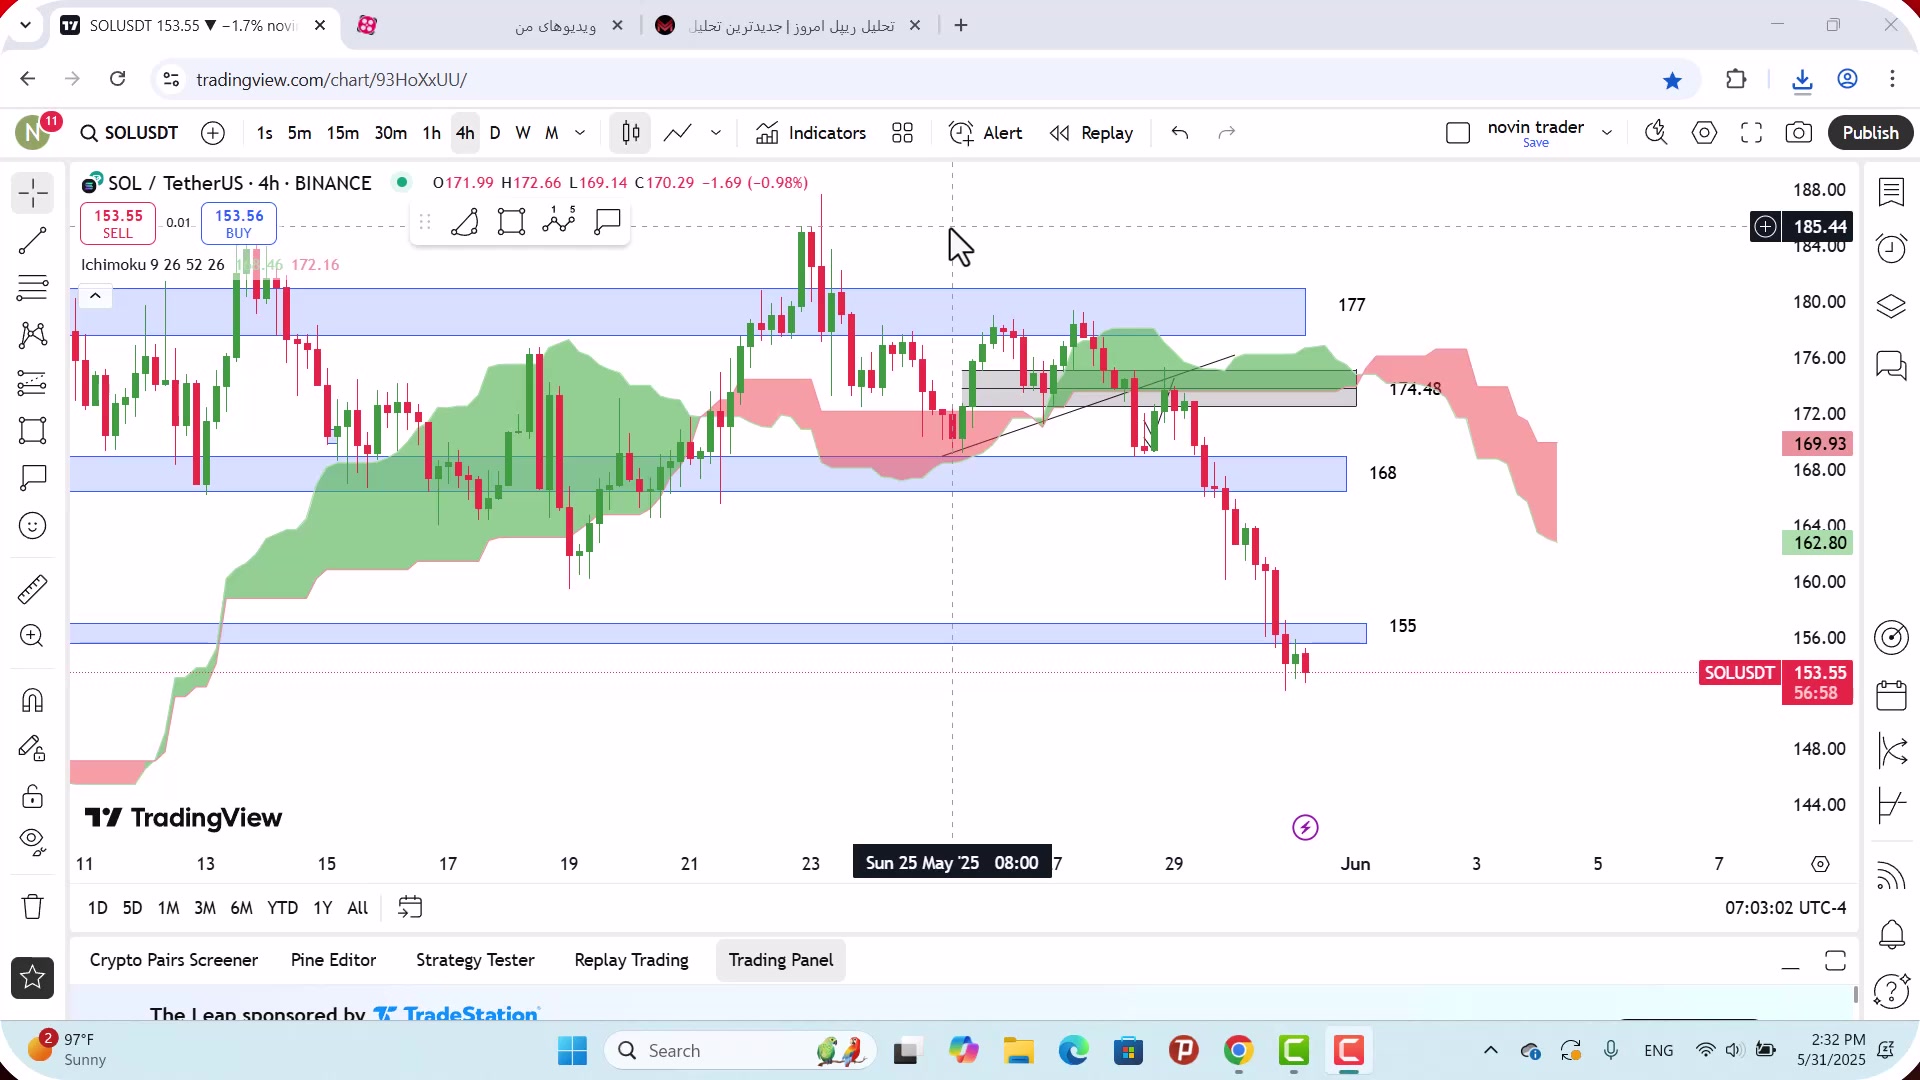Expand chart style dropdown arrow
The width and height of the screenshot is (1920, 1080).
(716, 133)
